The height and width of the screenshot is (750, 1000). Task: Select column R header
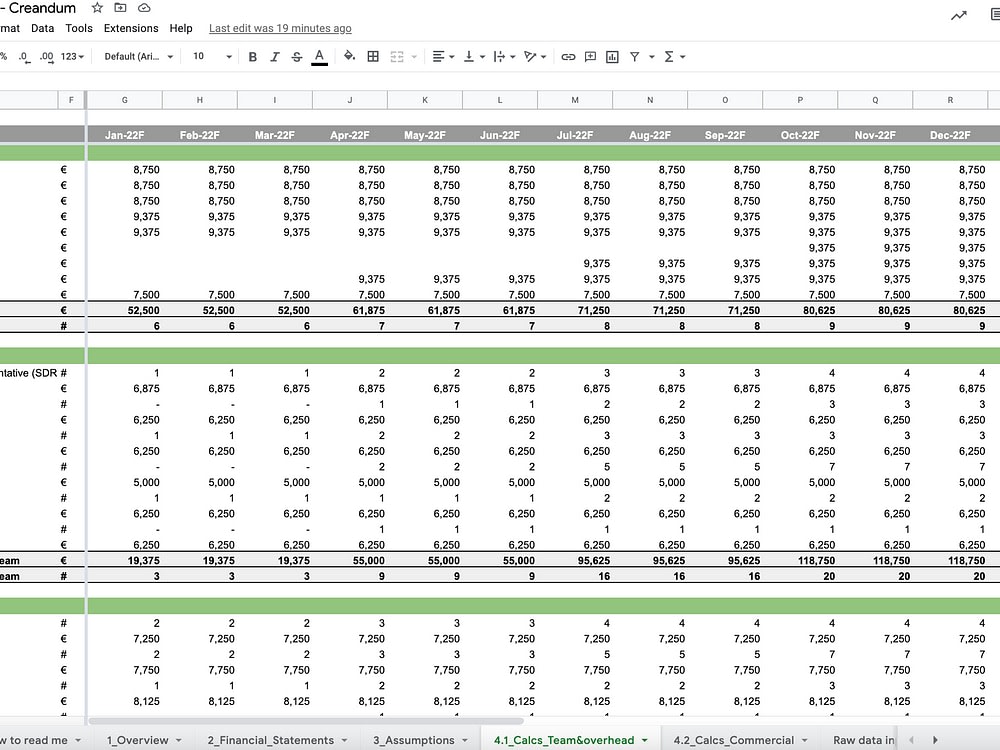950,100
